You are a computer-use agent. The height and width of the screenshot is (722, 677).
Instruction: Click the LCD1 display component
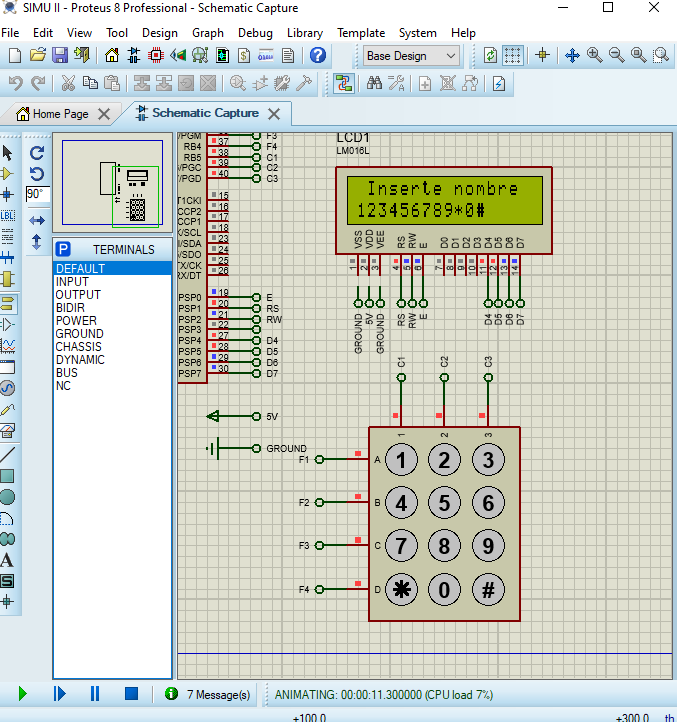tap(444, 210)
